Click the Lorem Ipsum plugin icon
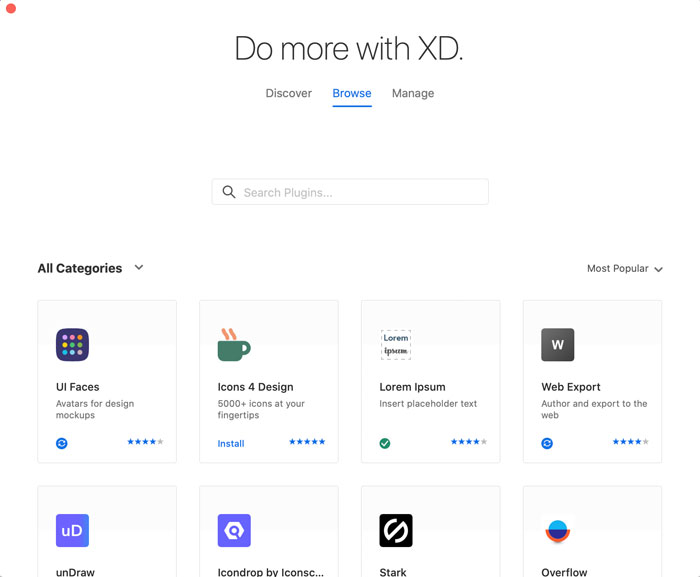Screen dimensions: 700x577 coord(396,345)
